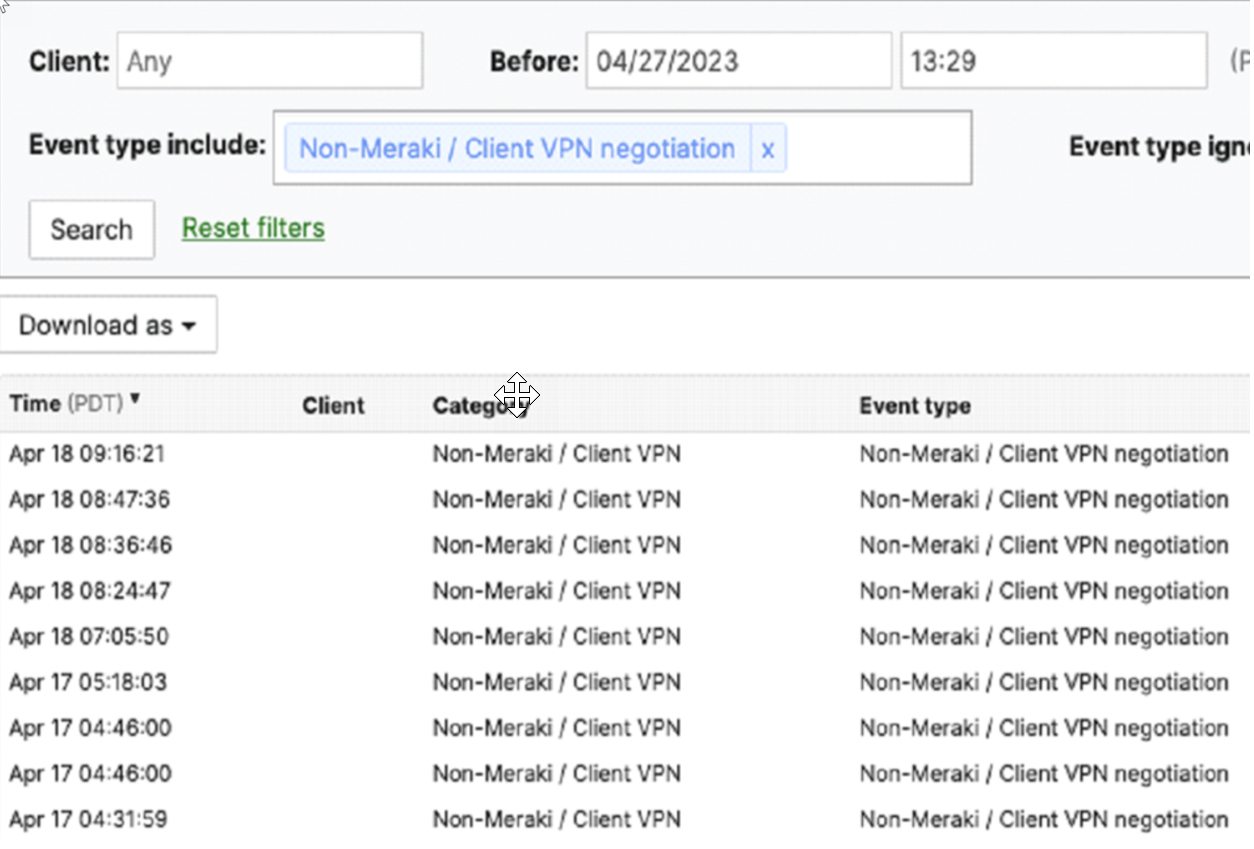Click the Reset filters link

253,229
